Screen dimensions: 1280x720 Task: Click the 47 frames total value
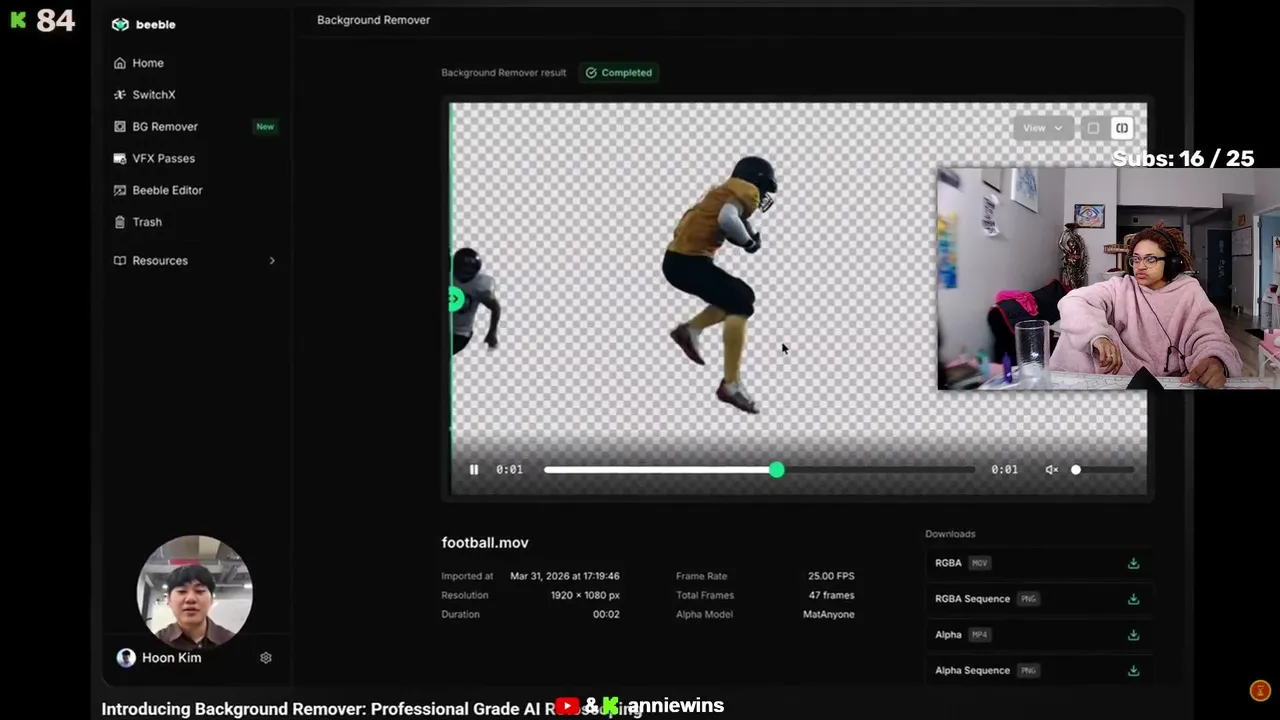831,595
